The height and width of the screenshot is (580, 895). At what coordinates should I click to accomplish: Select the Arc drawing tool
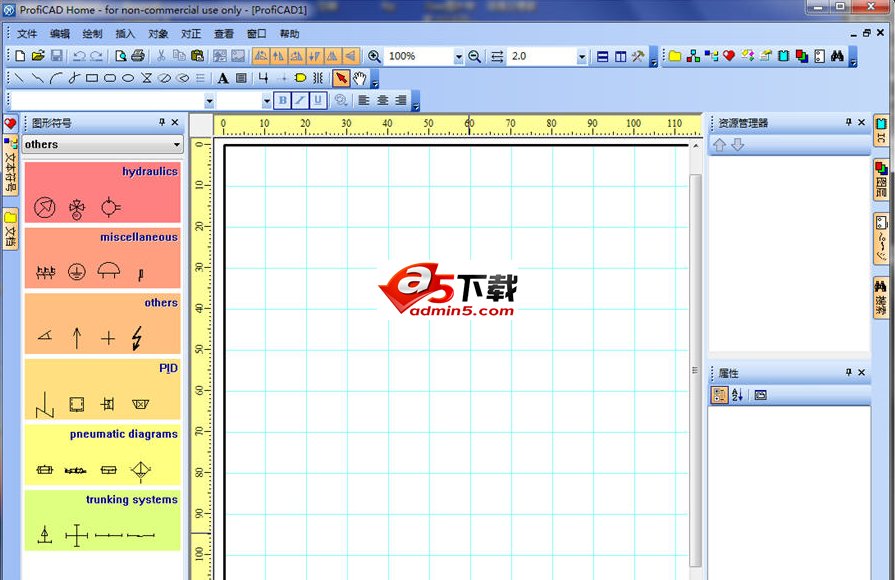tap(55, 78)
